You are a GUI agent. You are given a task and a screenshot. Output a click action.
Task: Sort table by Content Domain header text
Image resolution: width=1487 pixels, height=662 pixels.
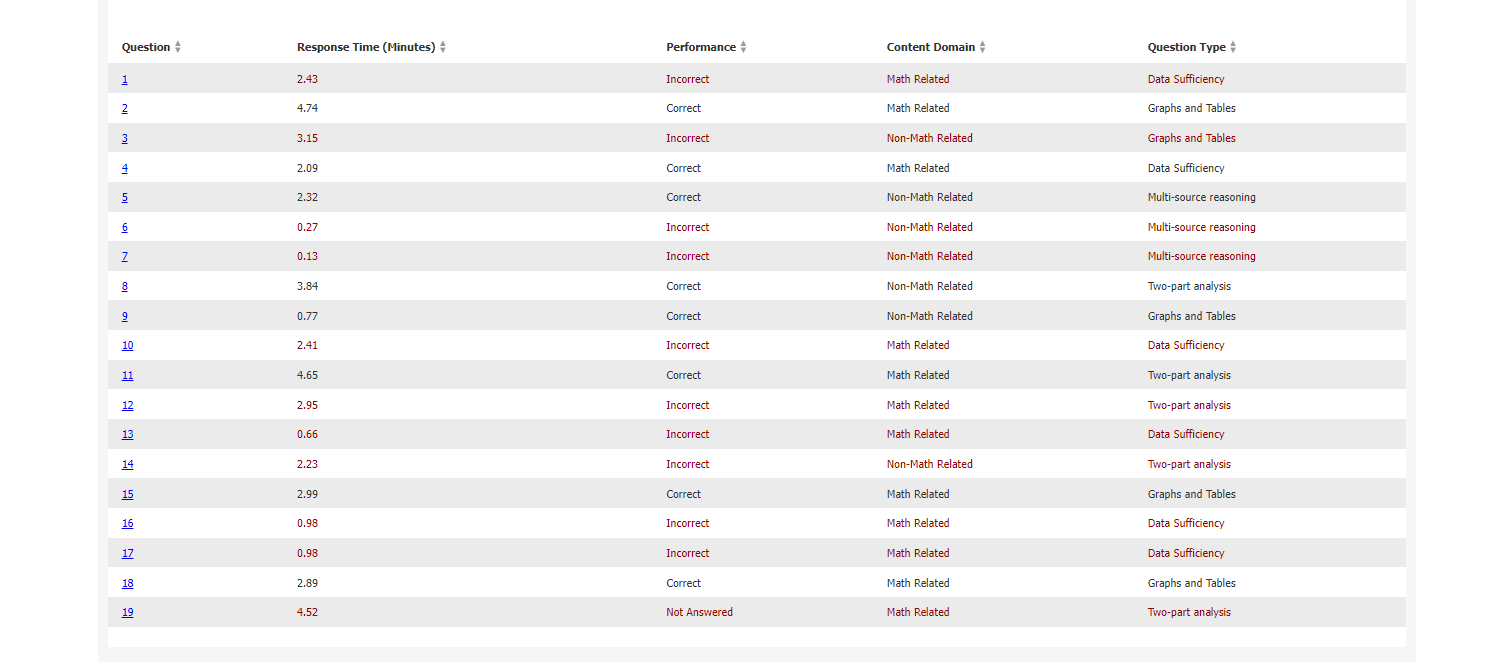click(x=930, y=47)
